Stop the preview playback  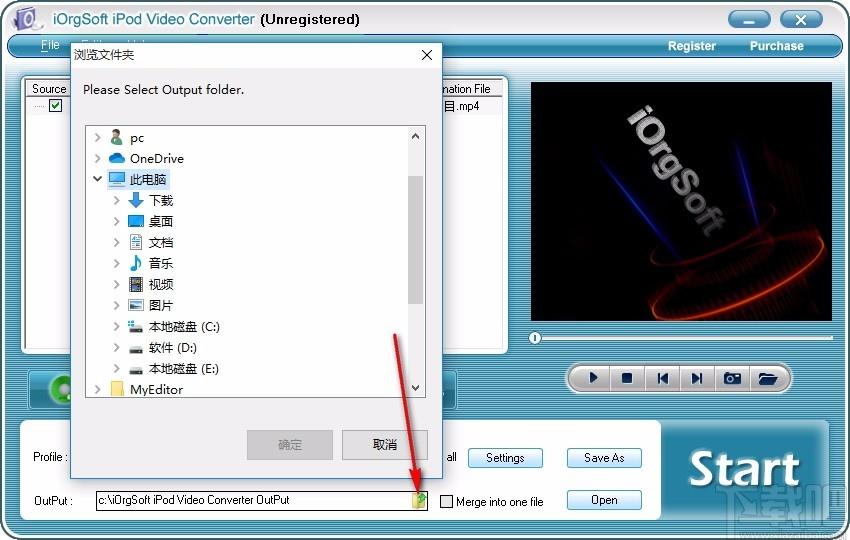[x=627, y=378]
